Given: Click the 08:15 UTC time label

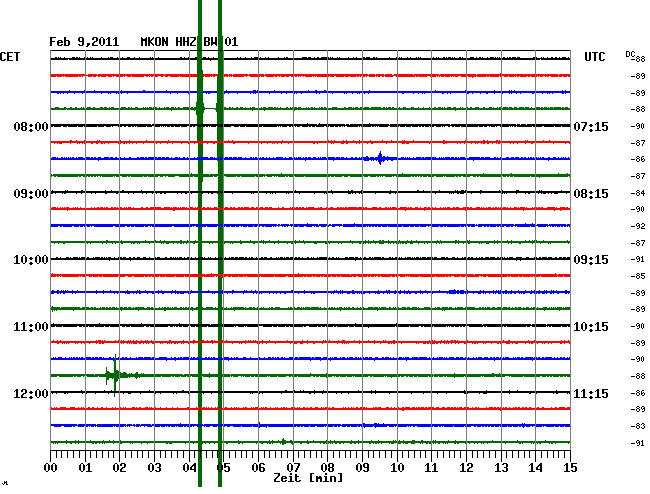Looking at the screenshot, I should point(591,194).
